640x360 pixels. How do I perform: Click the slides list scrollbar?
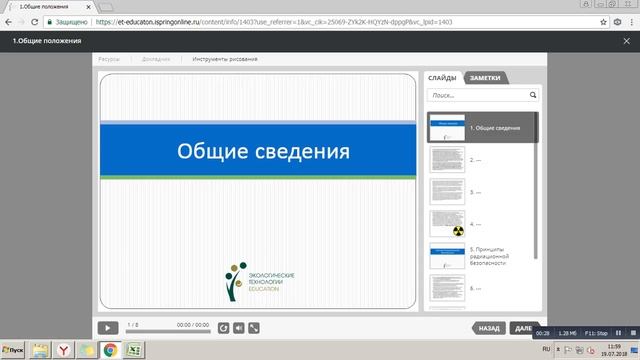coord(536,186)
